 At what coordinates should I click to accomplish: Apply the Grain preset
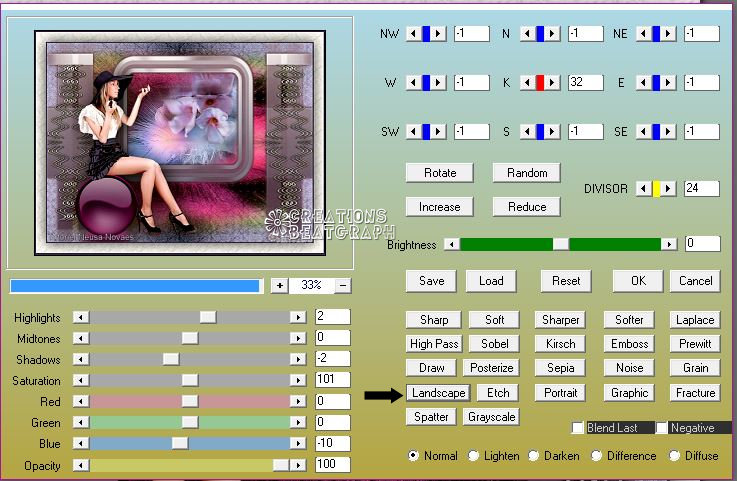tap(695, 368)
